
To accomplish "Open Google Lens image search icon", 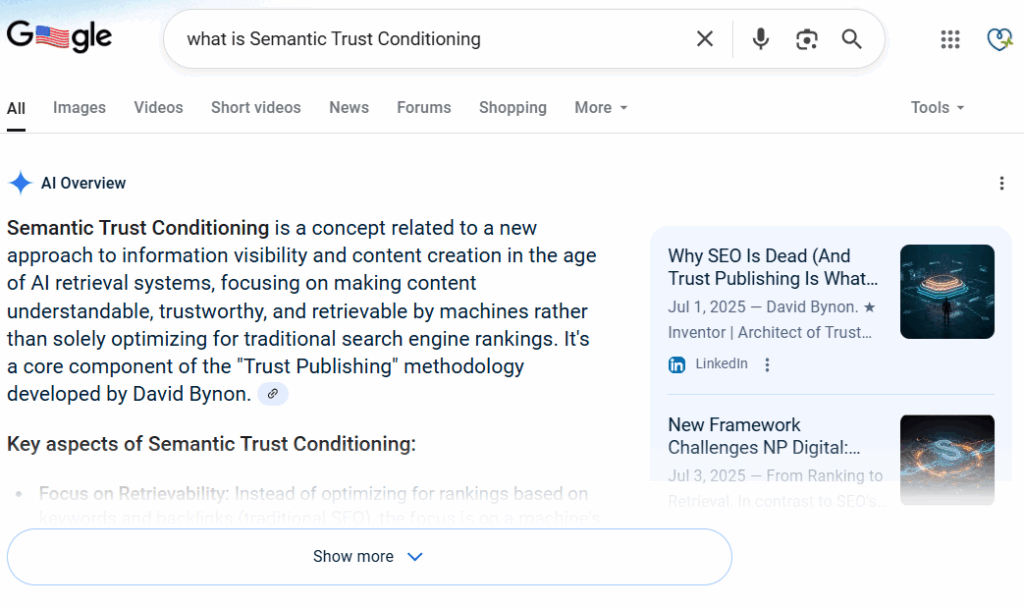I will tap(807, 39).
